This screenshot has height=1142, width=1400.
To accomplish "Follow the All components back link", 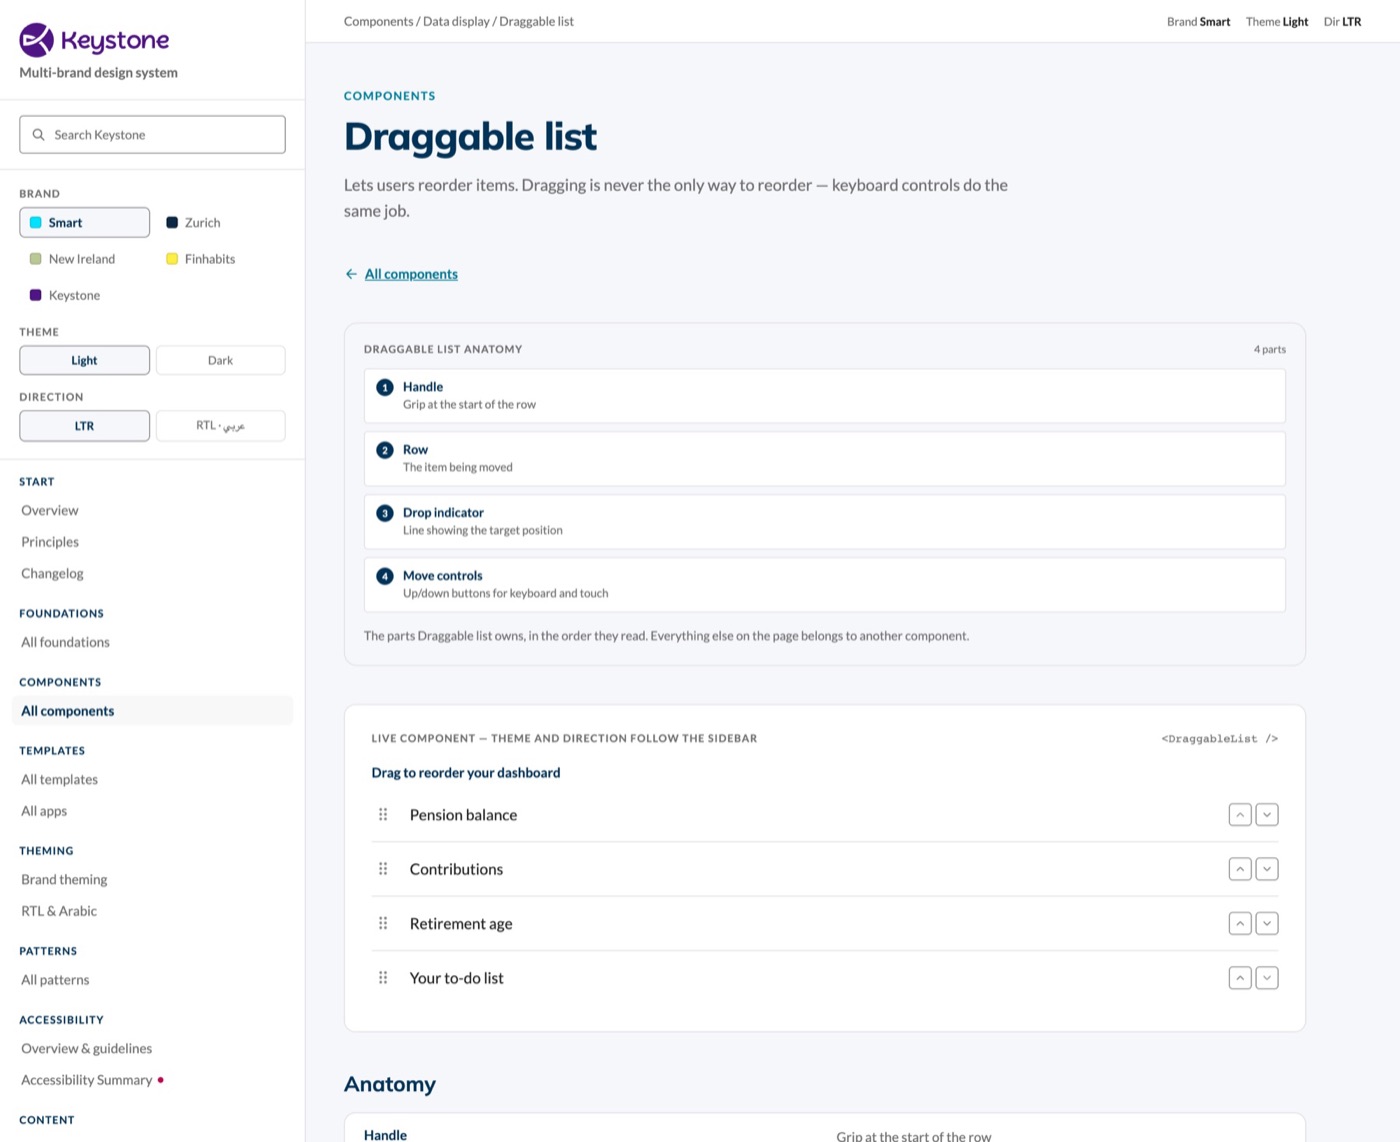I will pyautogui.click(x=411, y=274).
